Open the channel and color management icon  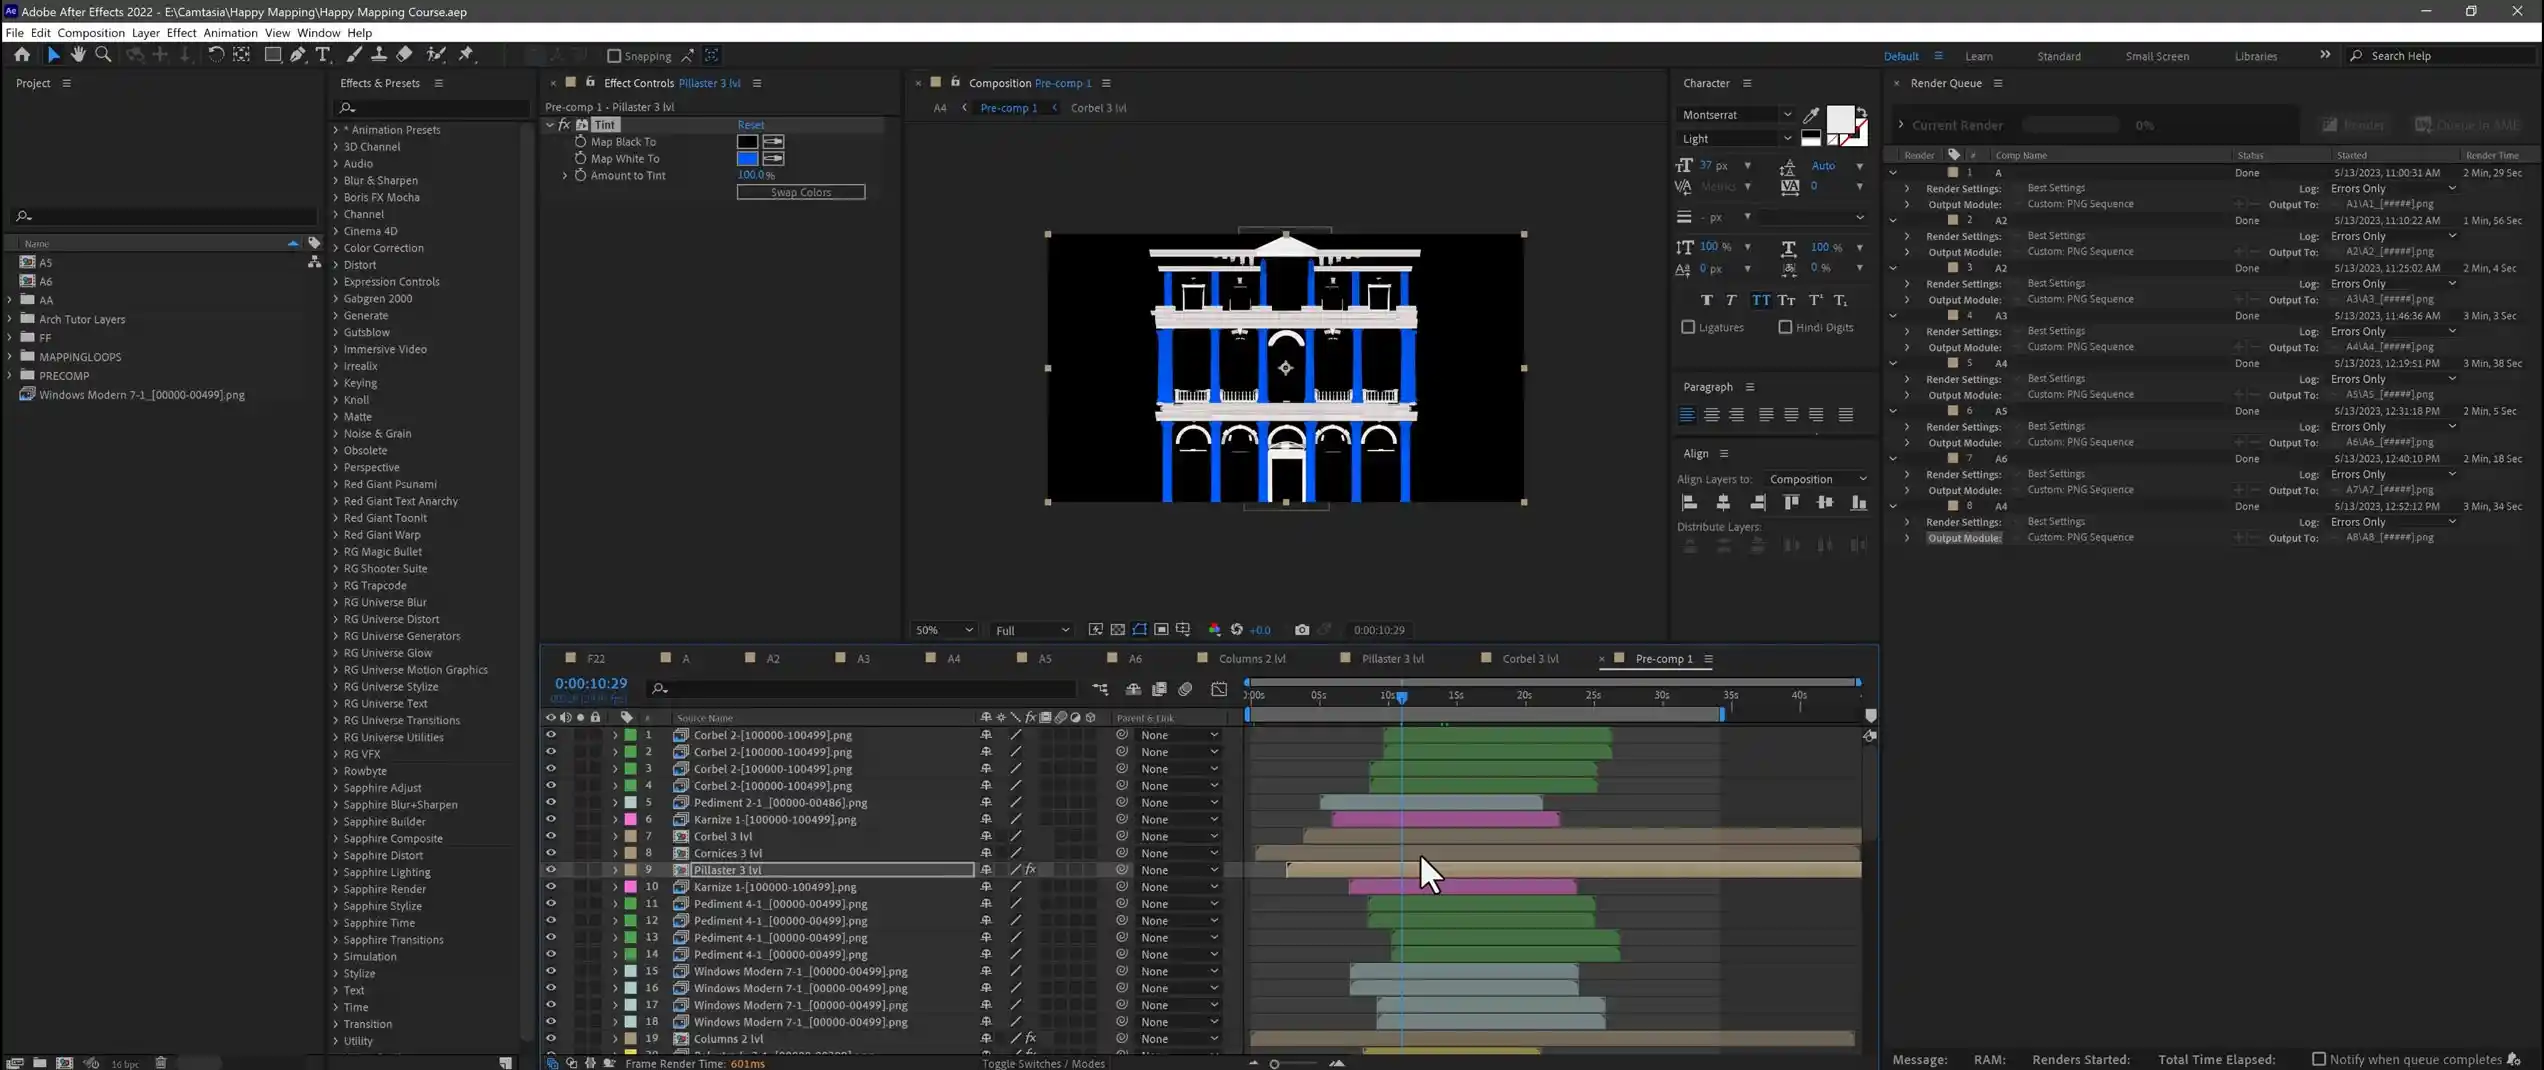pyautogui.click(x=1214, y=630)
